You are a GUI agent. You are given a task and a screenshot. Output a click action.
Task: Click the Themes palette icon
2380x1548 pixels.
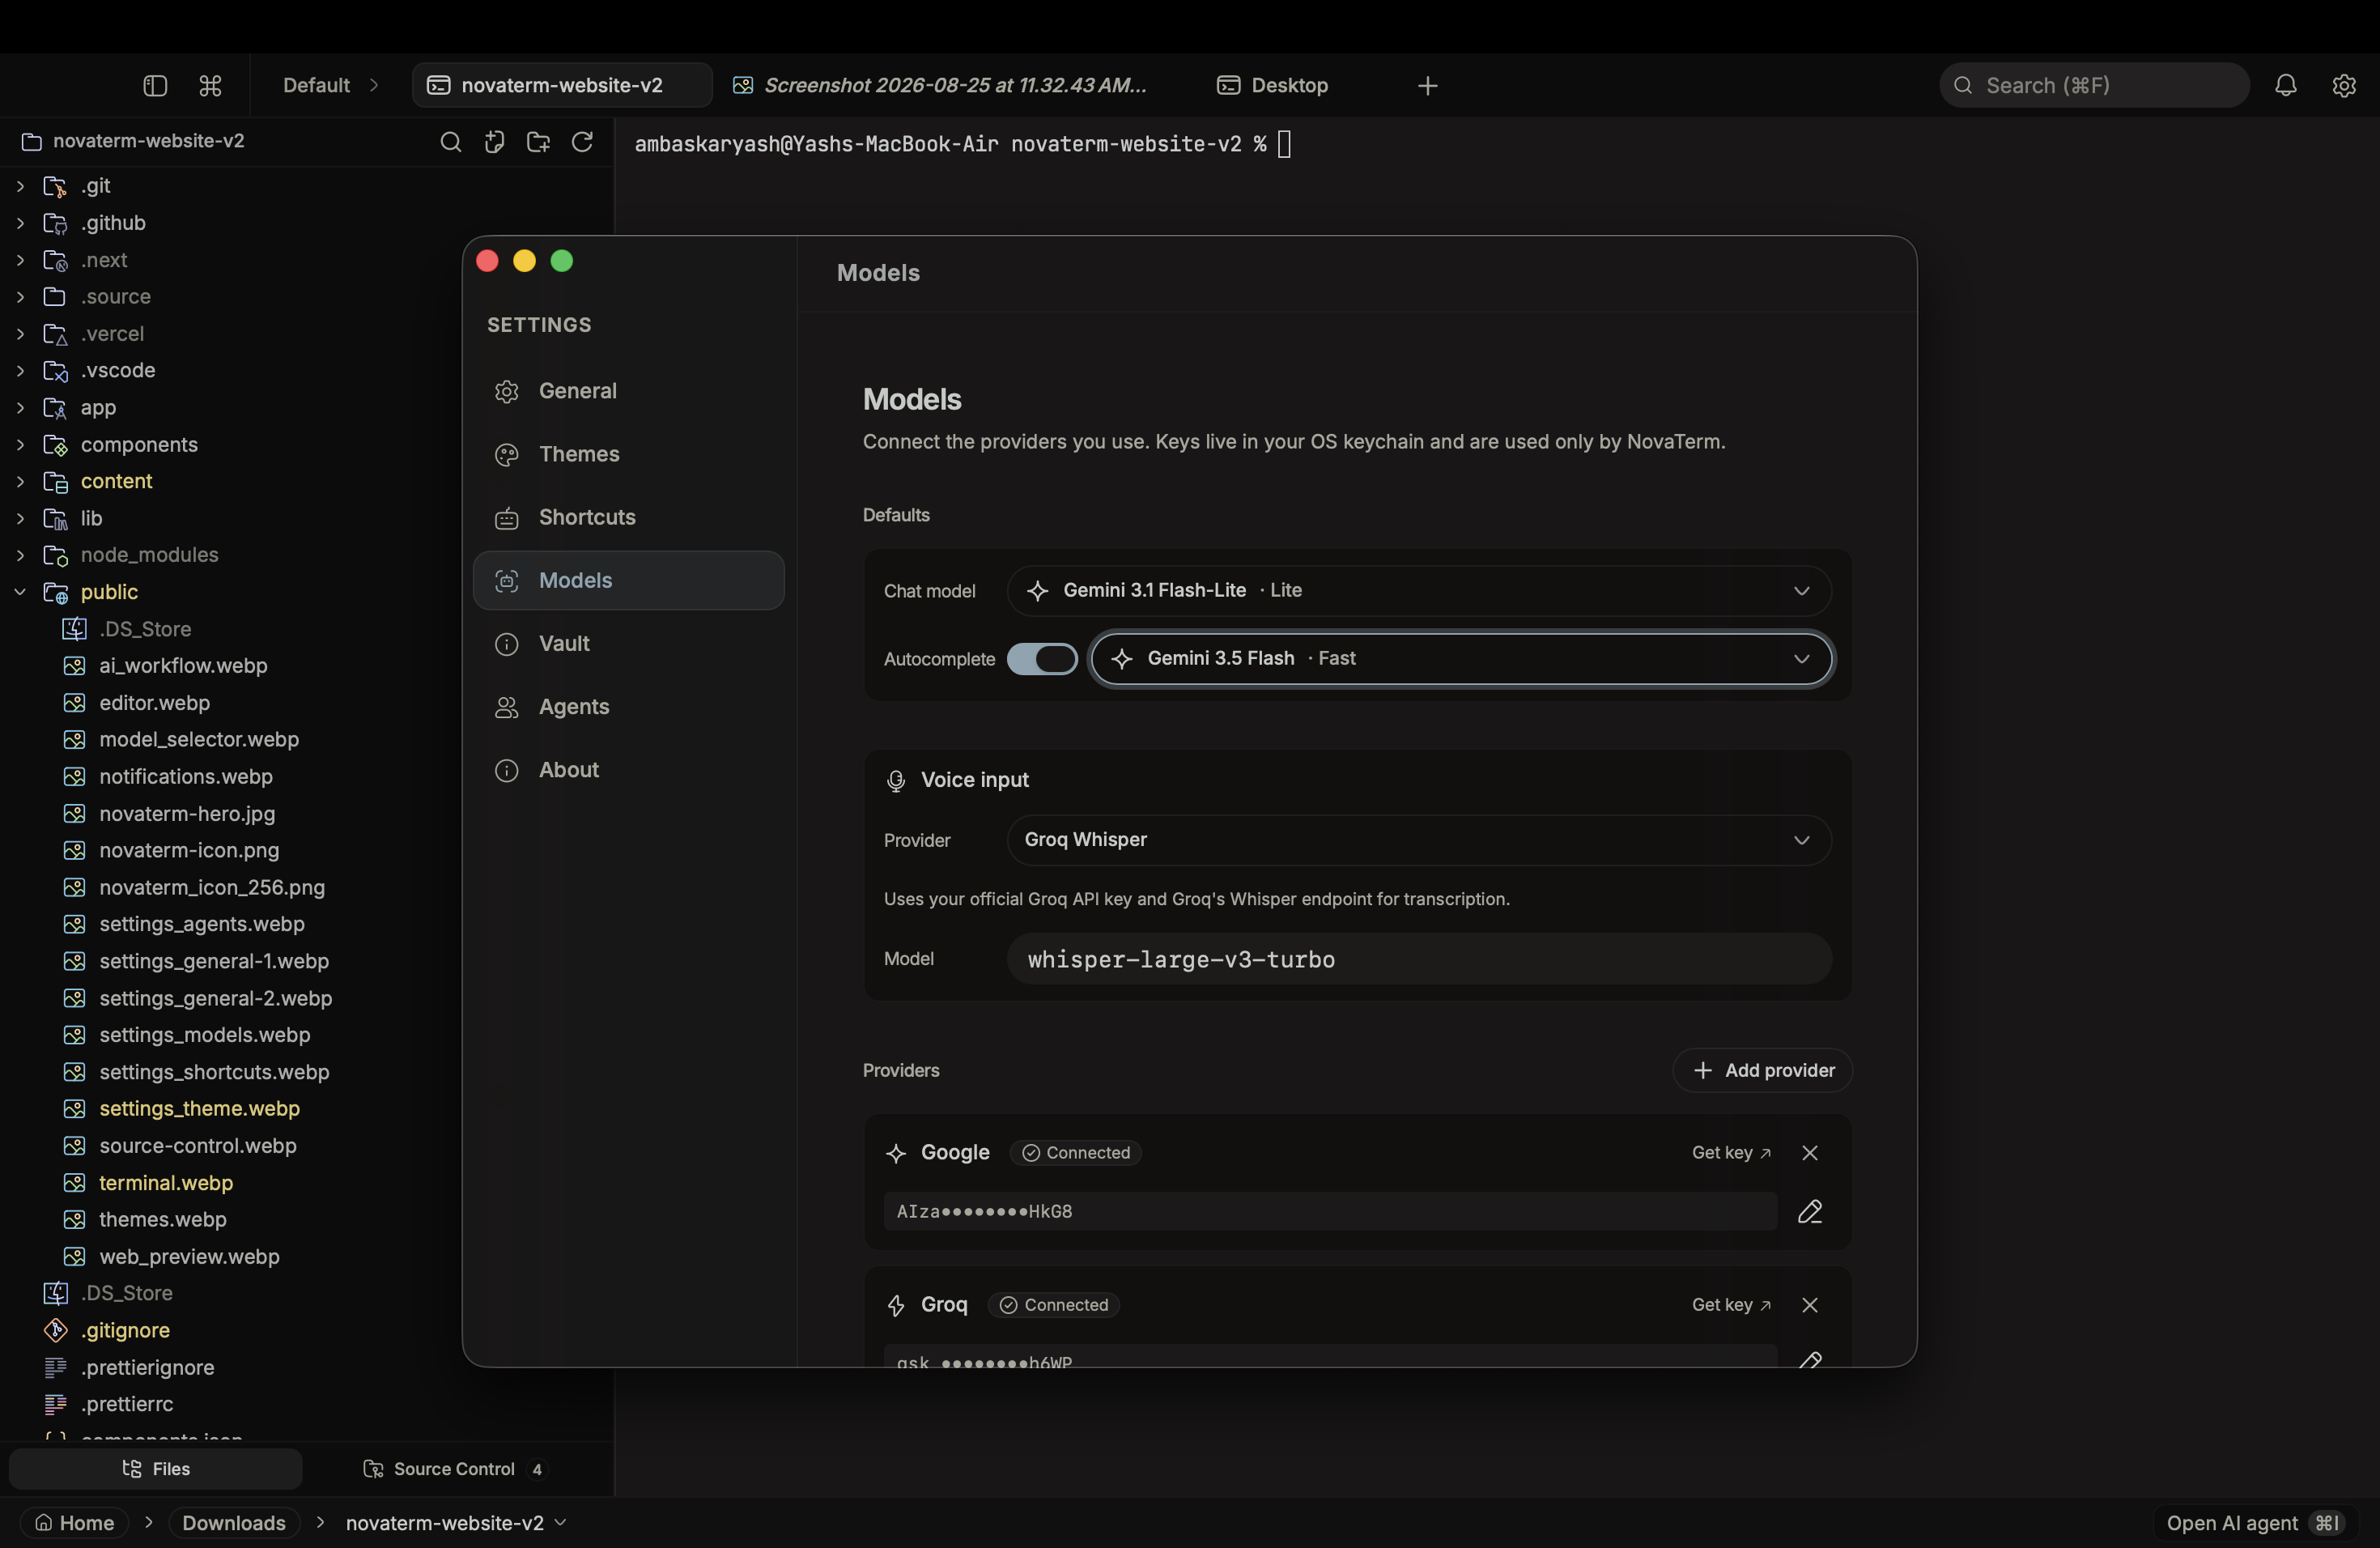507,455
